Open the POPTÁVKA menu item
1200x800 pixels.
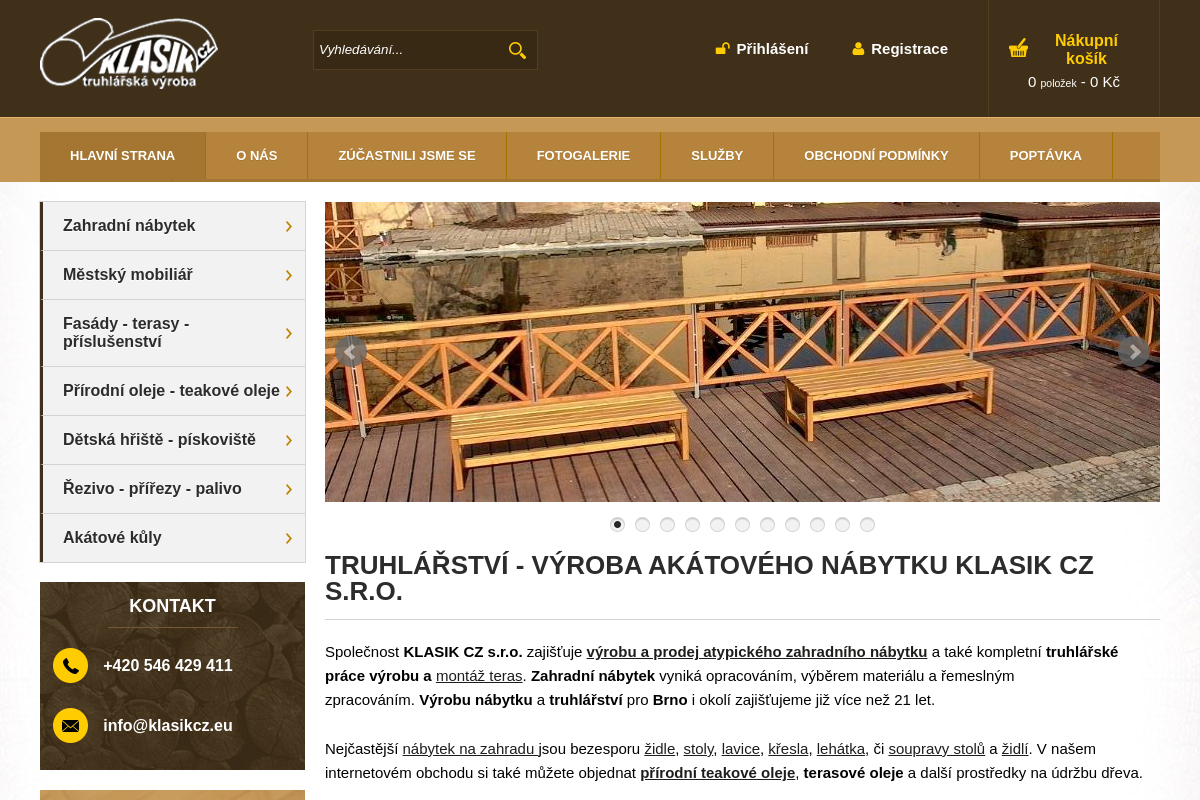click(1046, 155)
